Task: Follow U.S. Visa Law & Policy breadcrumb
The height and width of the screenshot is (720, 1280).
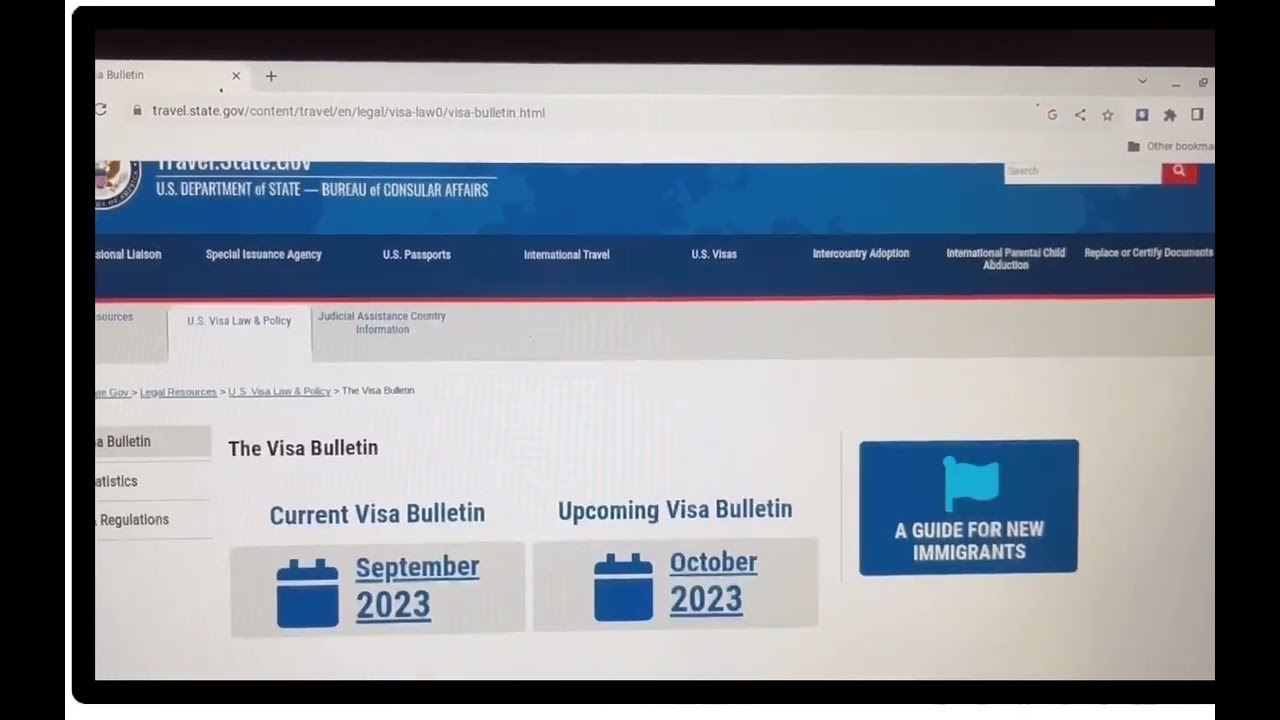Action: tap(279, 391)
